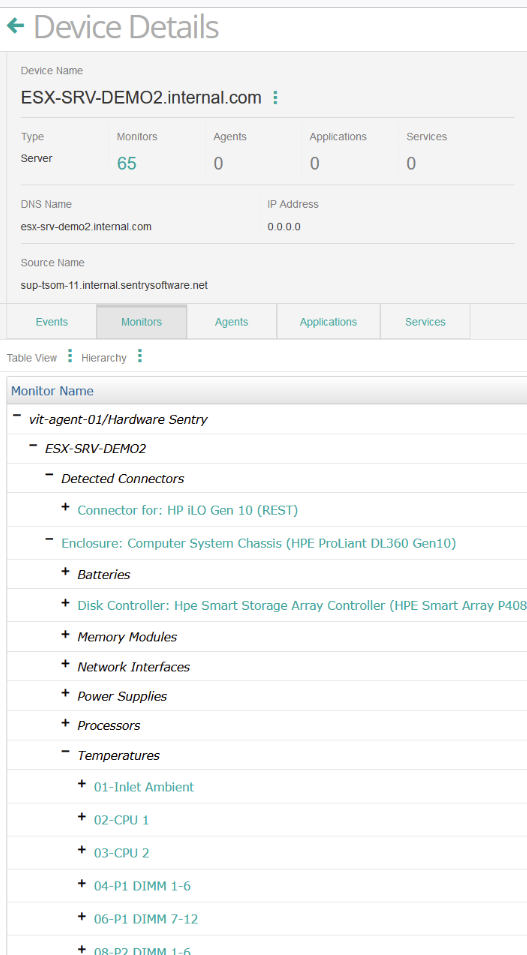Select the Detected Connectors row text
Viewport: 527px width, 955px height.
pyautogui.click(x=122, y=479)
